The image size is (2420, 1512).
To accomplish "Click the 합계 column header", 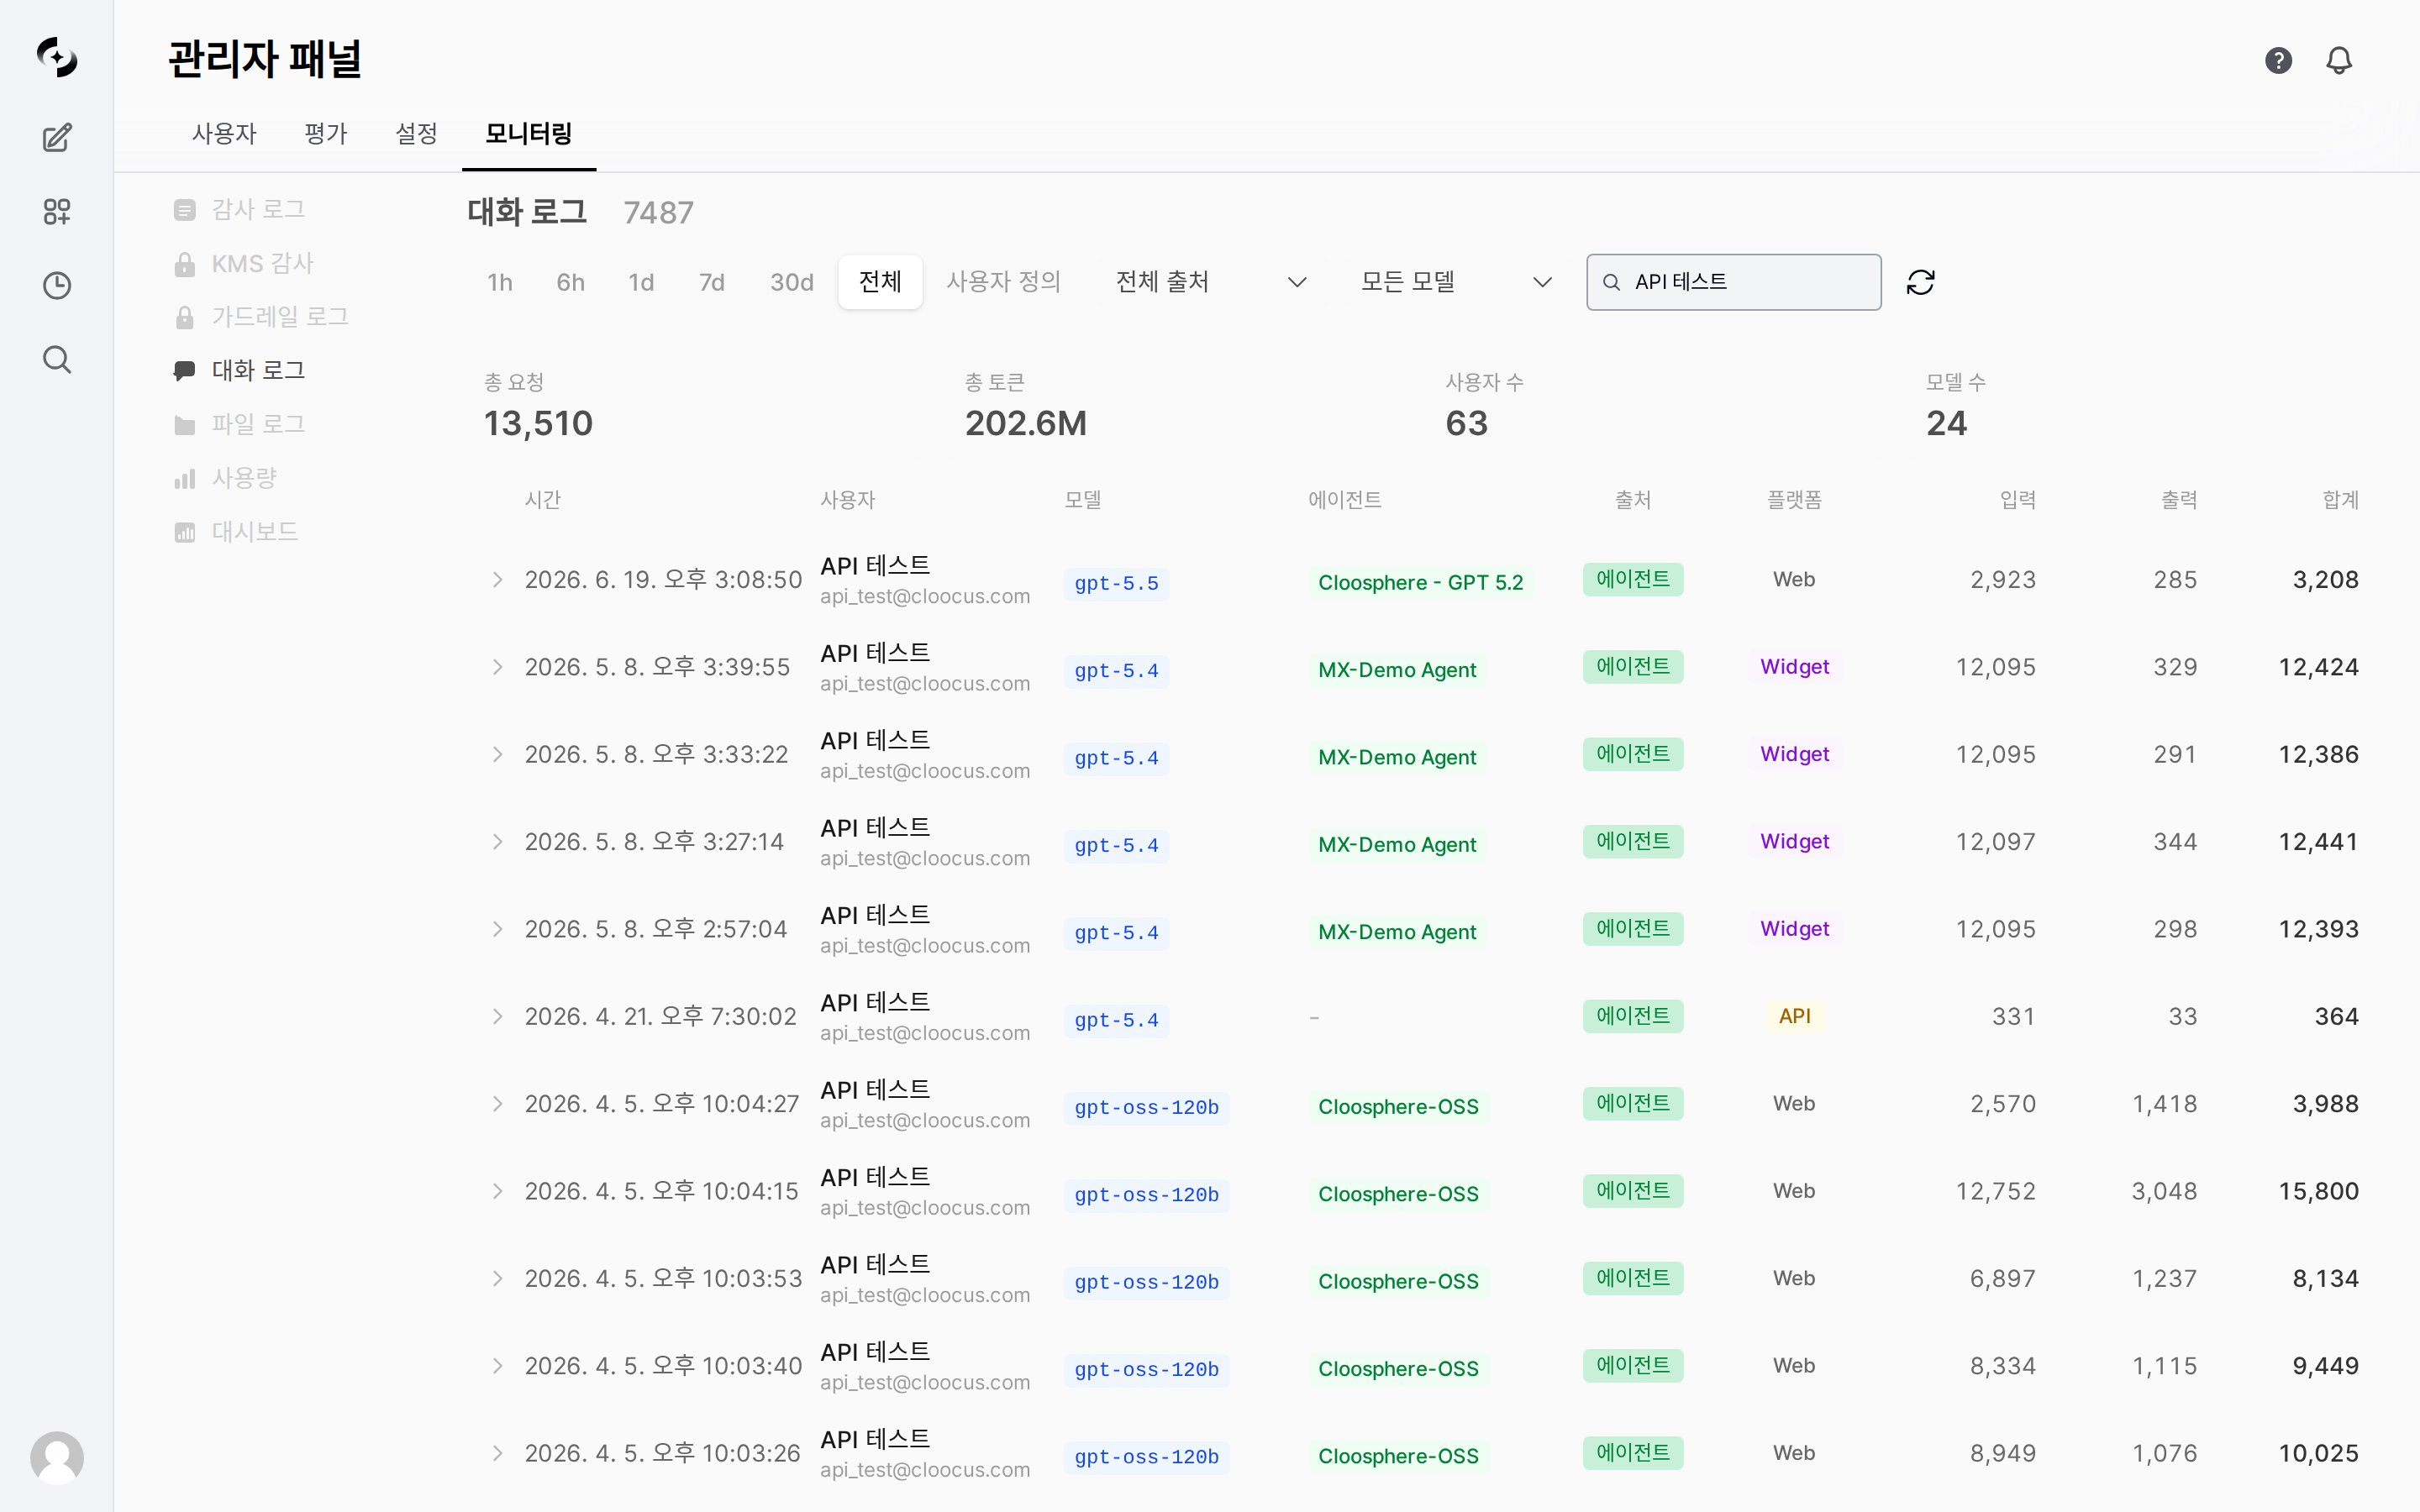I will pyautogui.click(x=2340, y=500).
